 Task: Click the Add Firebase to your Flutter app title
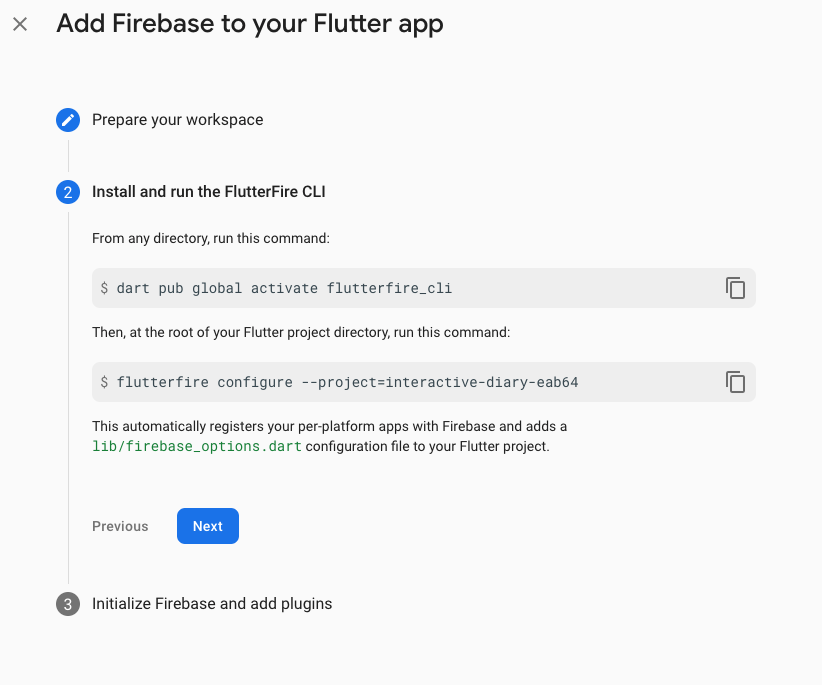(x=250, y=23)
